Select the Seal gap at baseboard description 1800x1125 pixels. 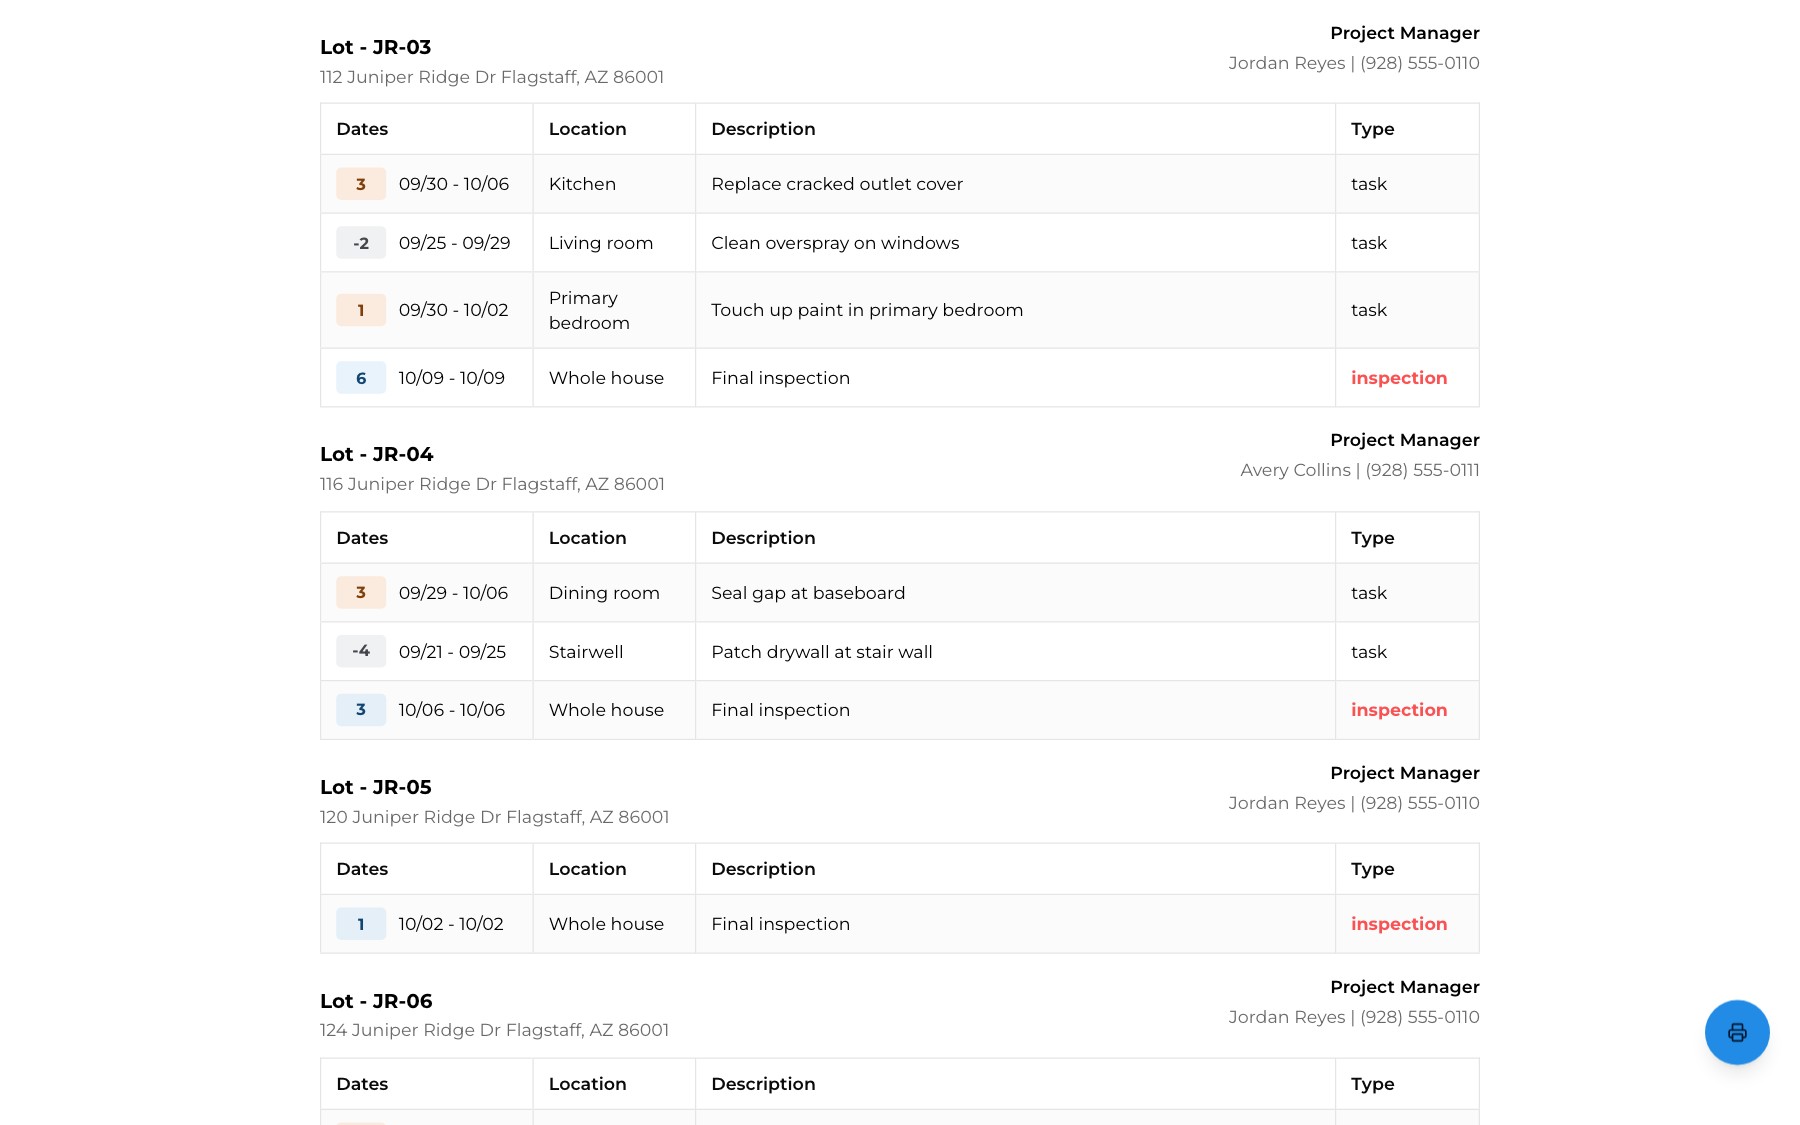(x=808, y=593)
